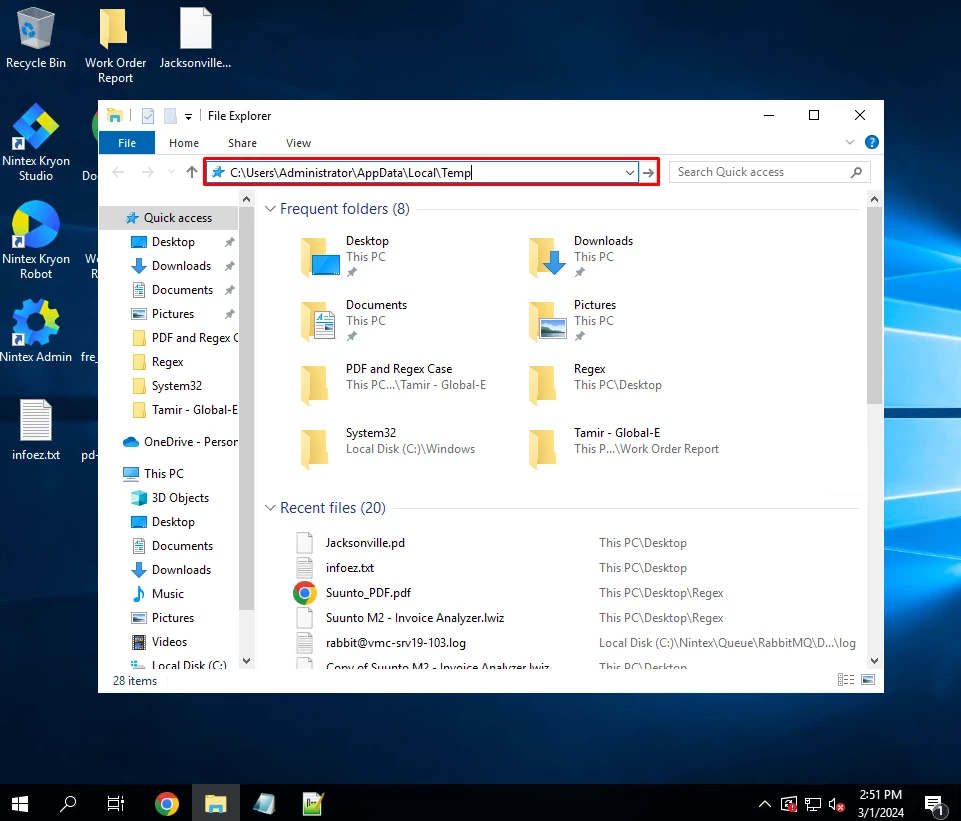Open the Windows Start menu
961x821 pixels.
(20, 803)
